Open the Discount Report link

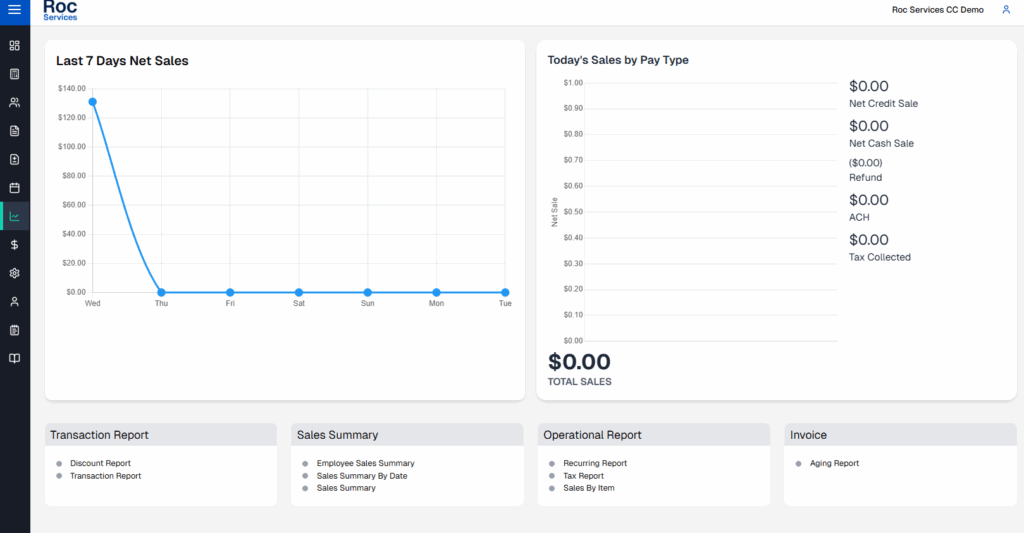click(100, 464)
